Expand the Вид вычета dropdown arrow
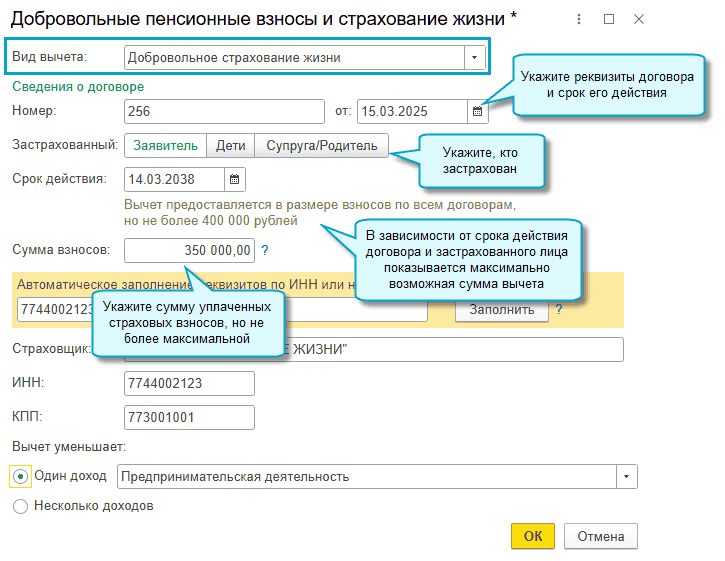Screen dimensions: 725x561 [x=474, y=57]
